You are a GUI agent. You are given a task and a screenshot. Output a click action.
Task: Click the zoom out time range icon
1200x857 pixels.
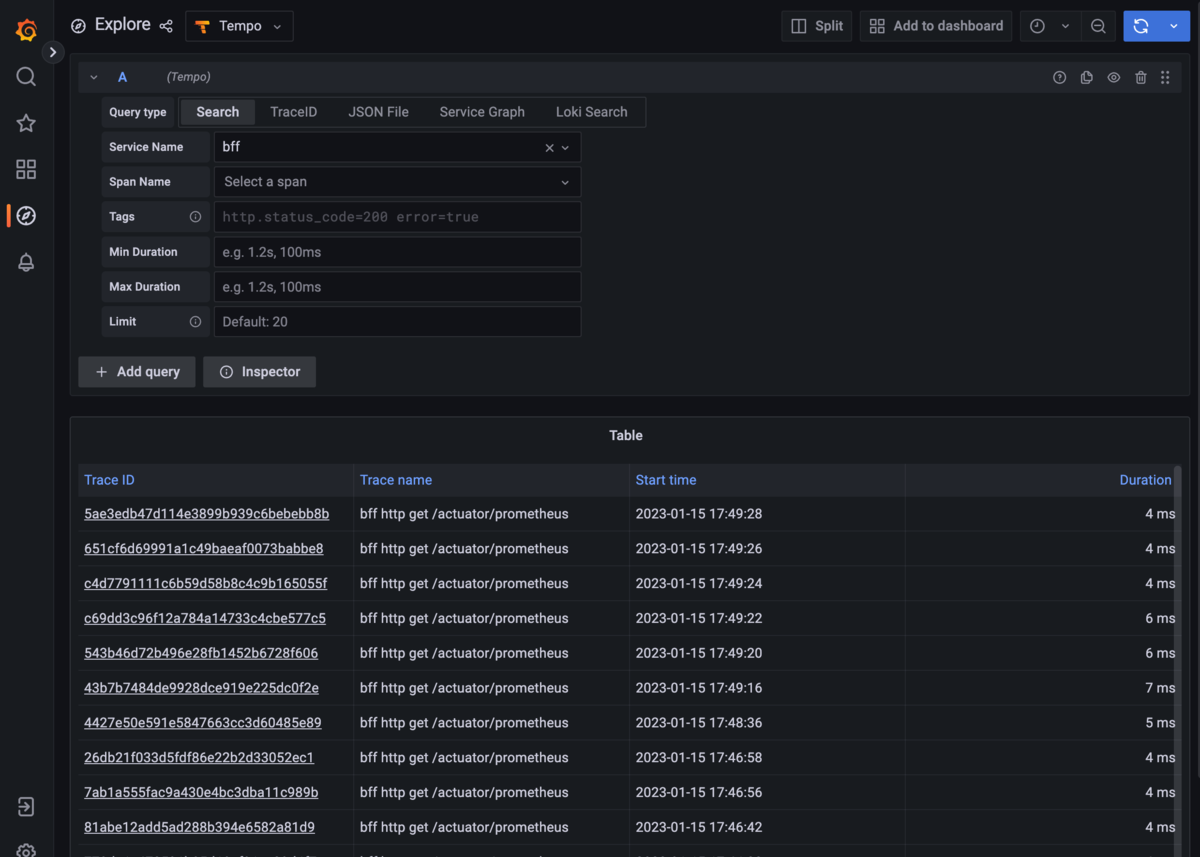1098,26
